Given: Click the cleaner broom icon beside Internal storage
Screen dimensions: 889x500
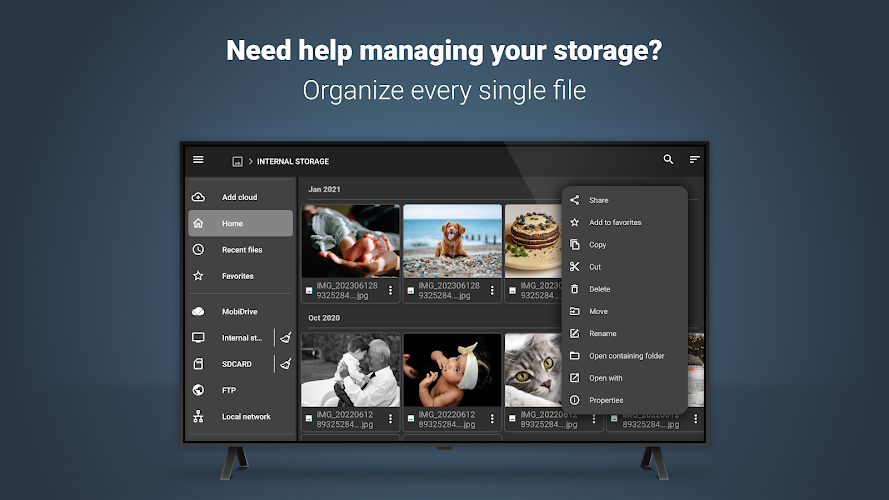Looking at the screenshot, I should (x=286, y=338).
